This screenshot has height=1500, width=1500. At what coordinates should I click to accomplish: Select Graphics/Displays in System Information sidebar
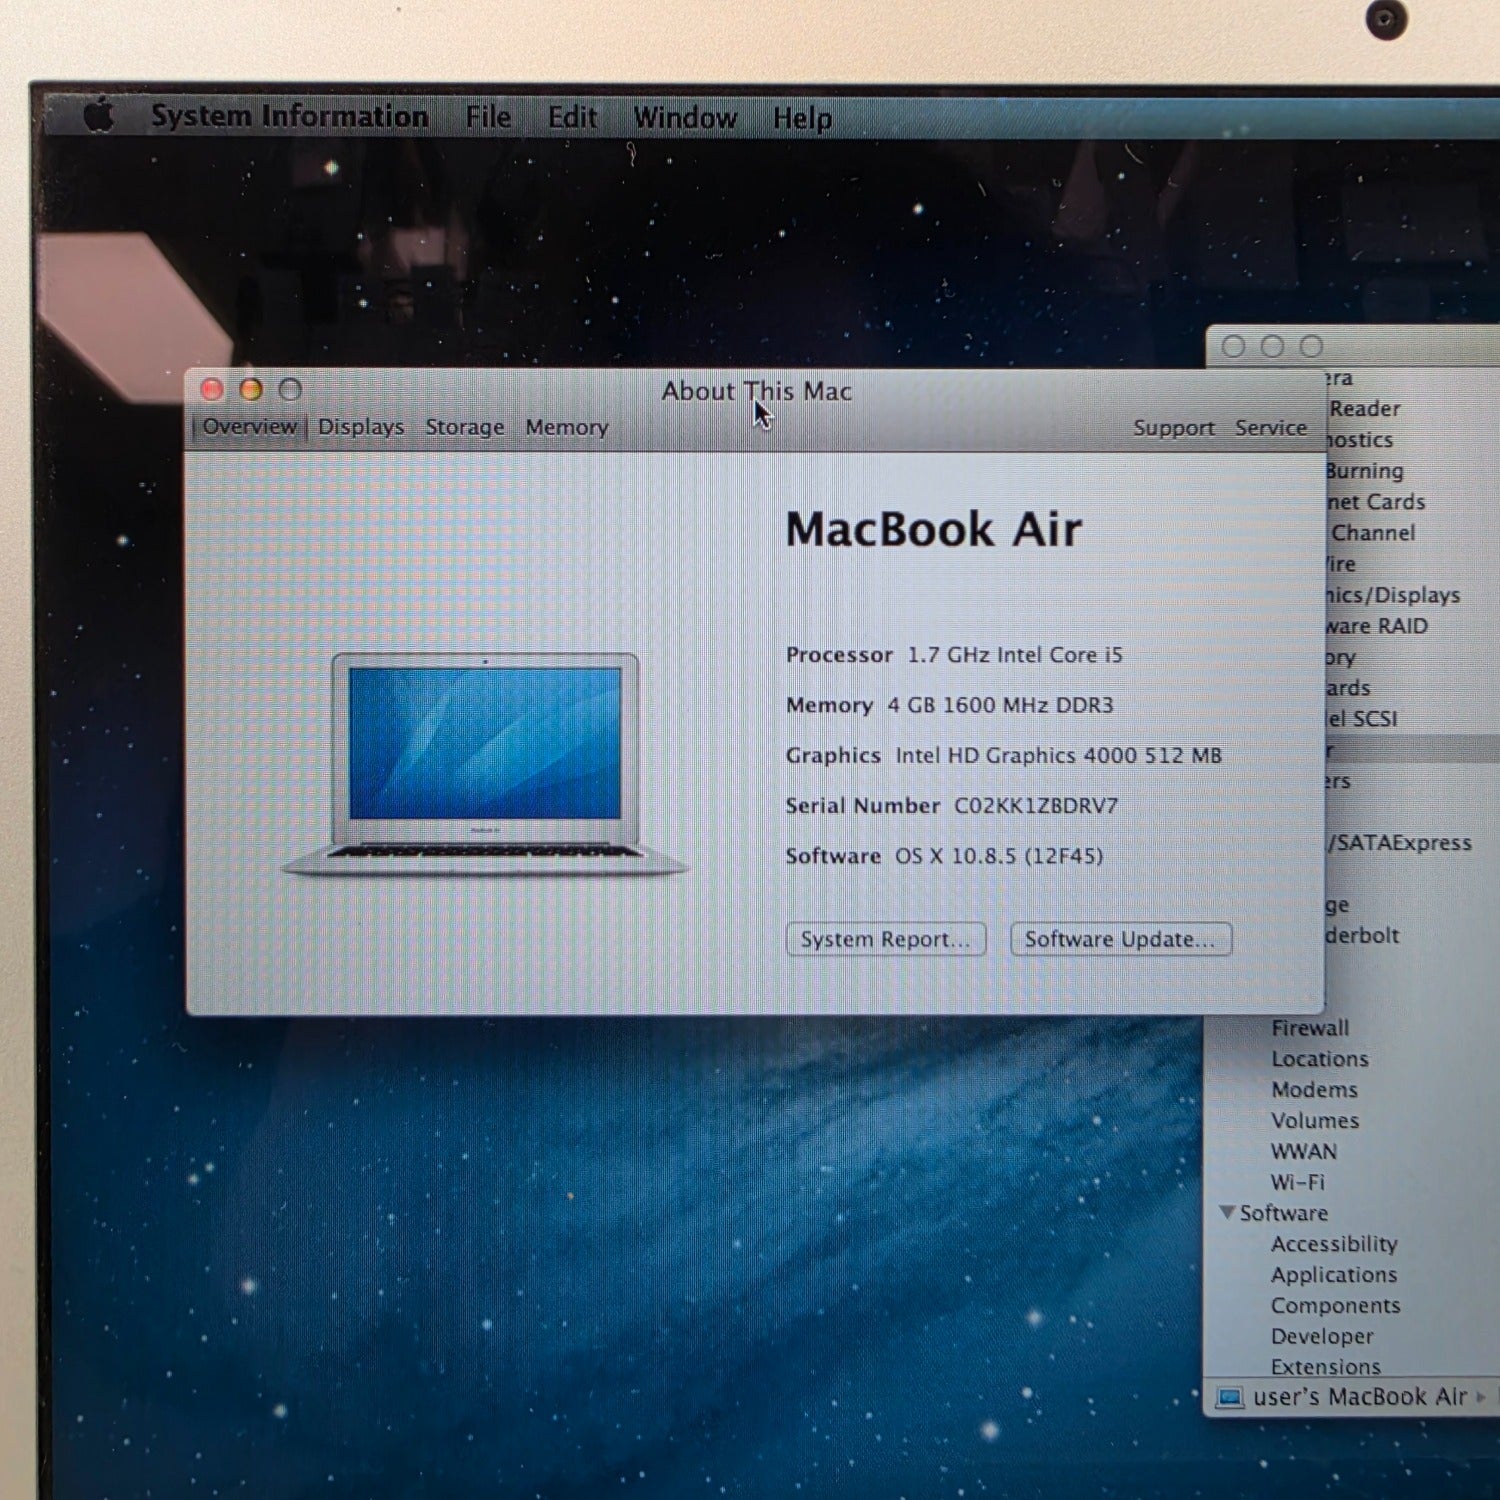(x=1393, y=596)
